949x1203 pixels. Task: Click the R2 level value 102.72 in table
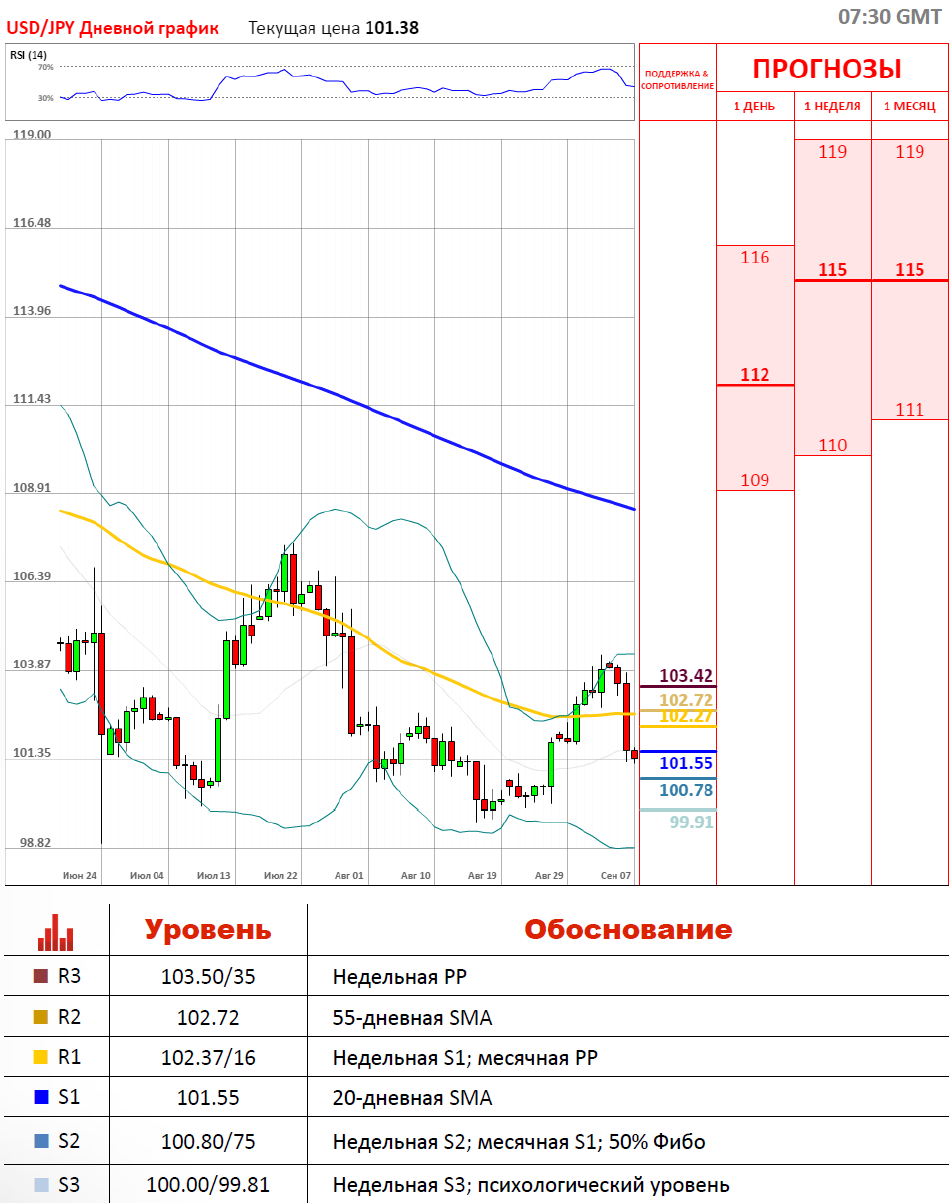click(208, 1018)
